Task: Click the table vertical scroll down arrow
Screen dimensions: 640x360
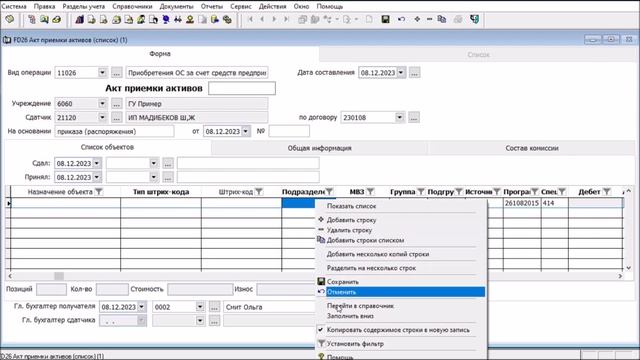Action: [629, 268]
